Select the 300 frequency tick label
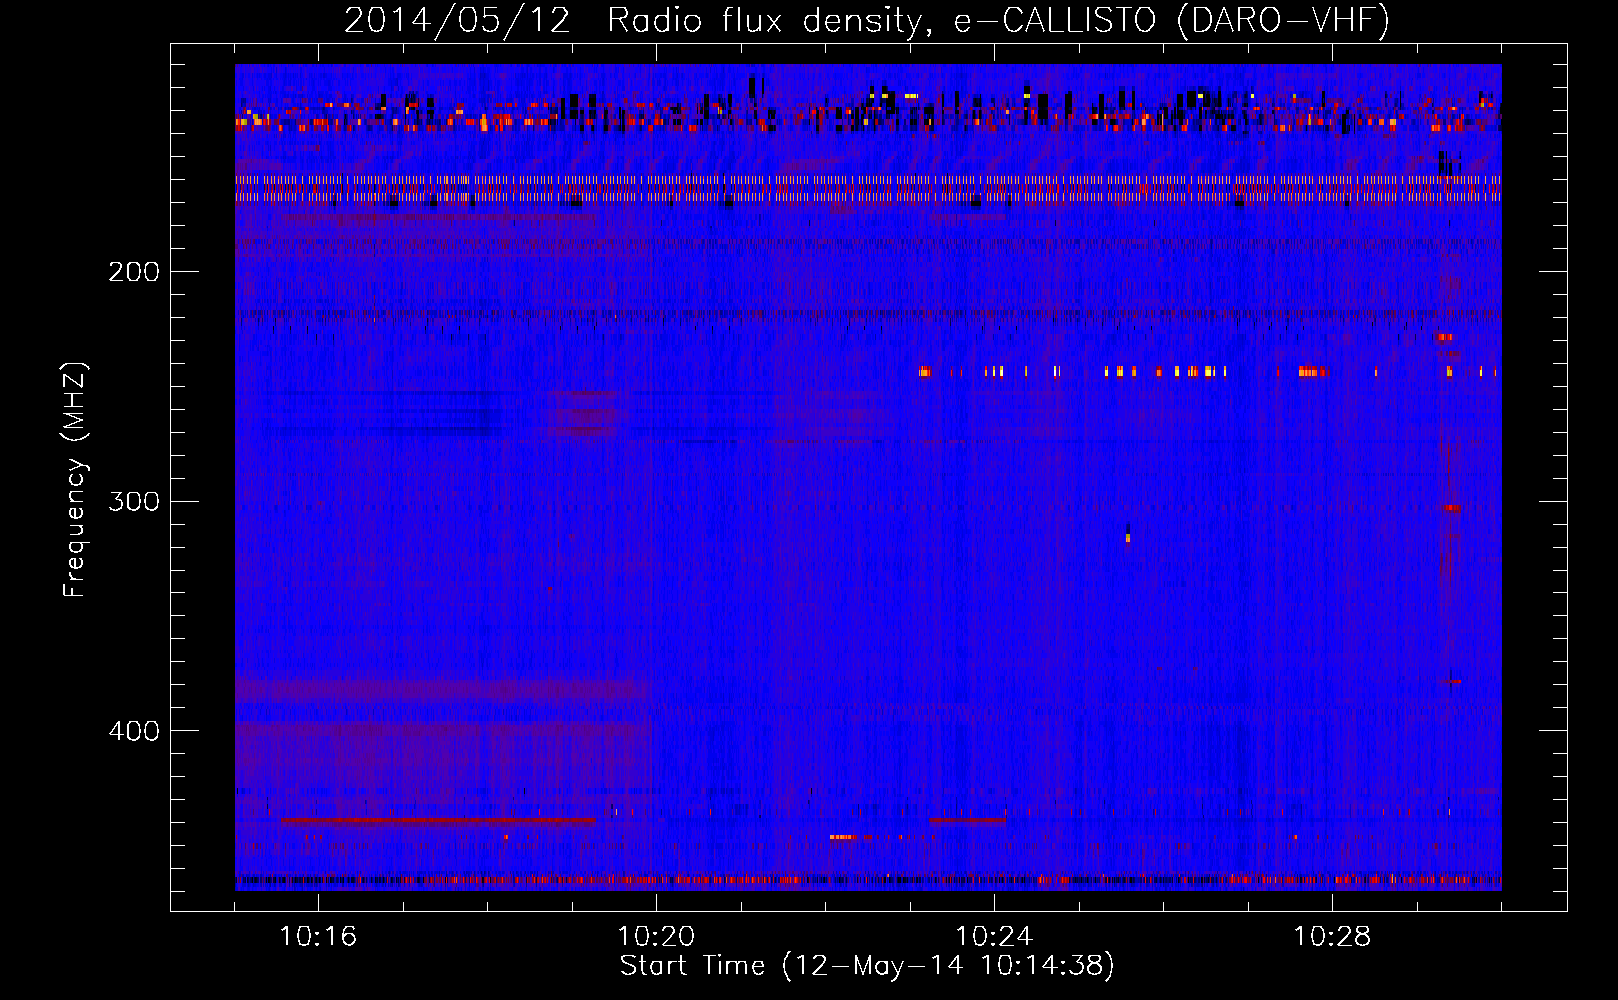 click(134, 501)
